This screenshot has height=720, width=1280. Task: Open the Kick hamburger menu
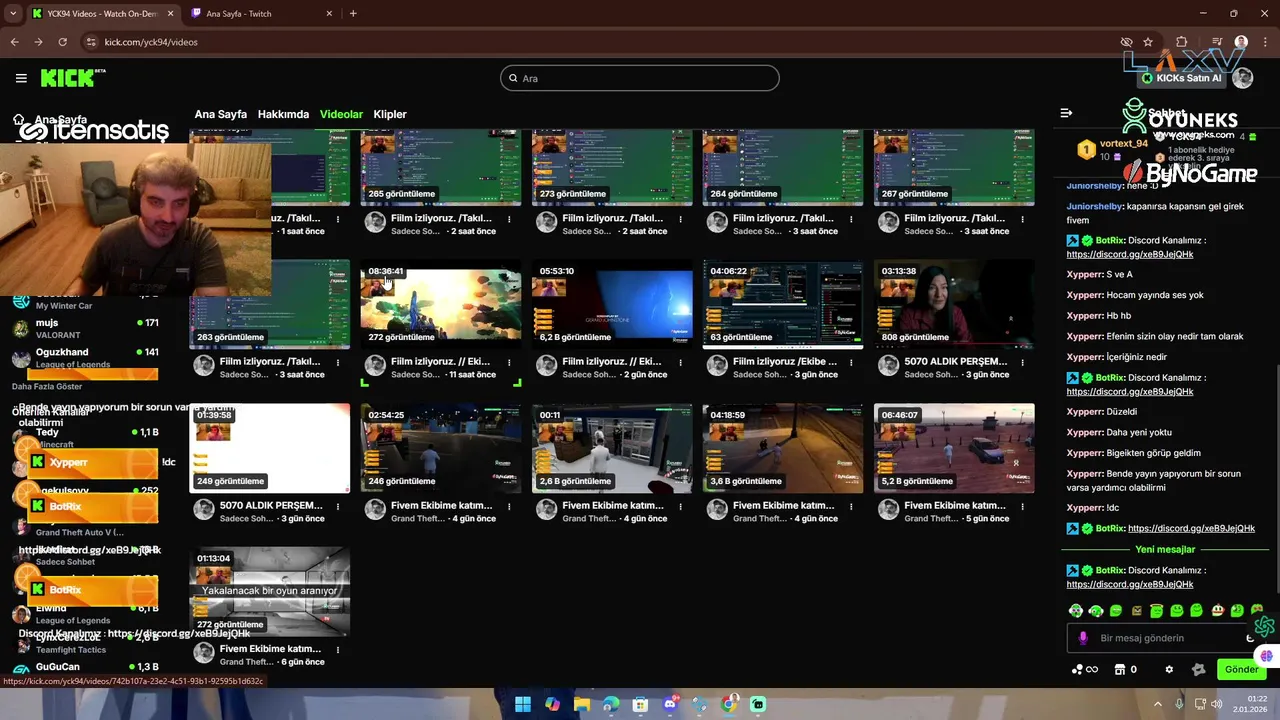[21, 78]
